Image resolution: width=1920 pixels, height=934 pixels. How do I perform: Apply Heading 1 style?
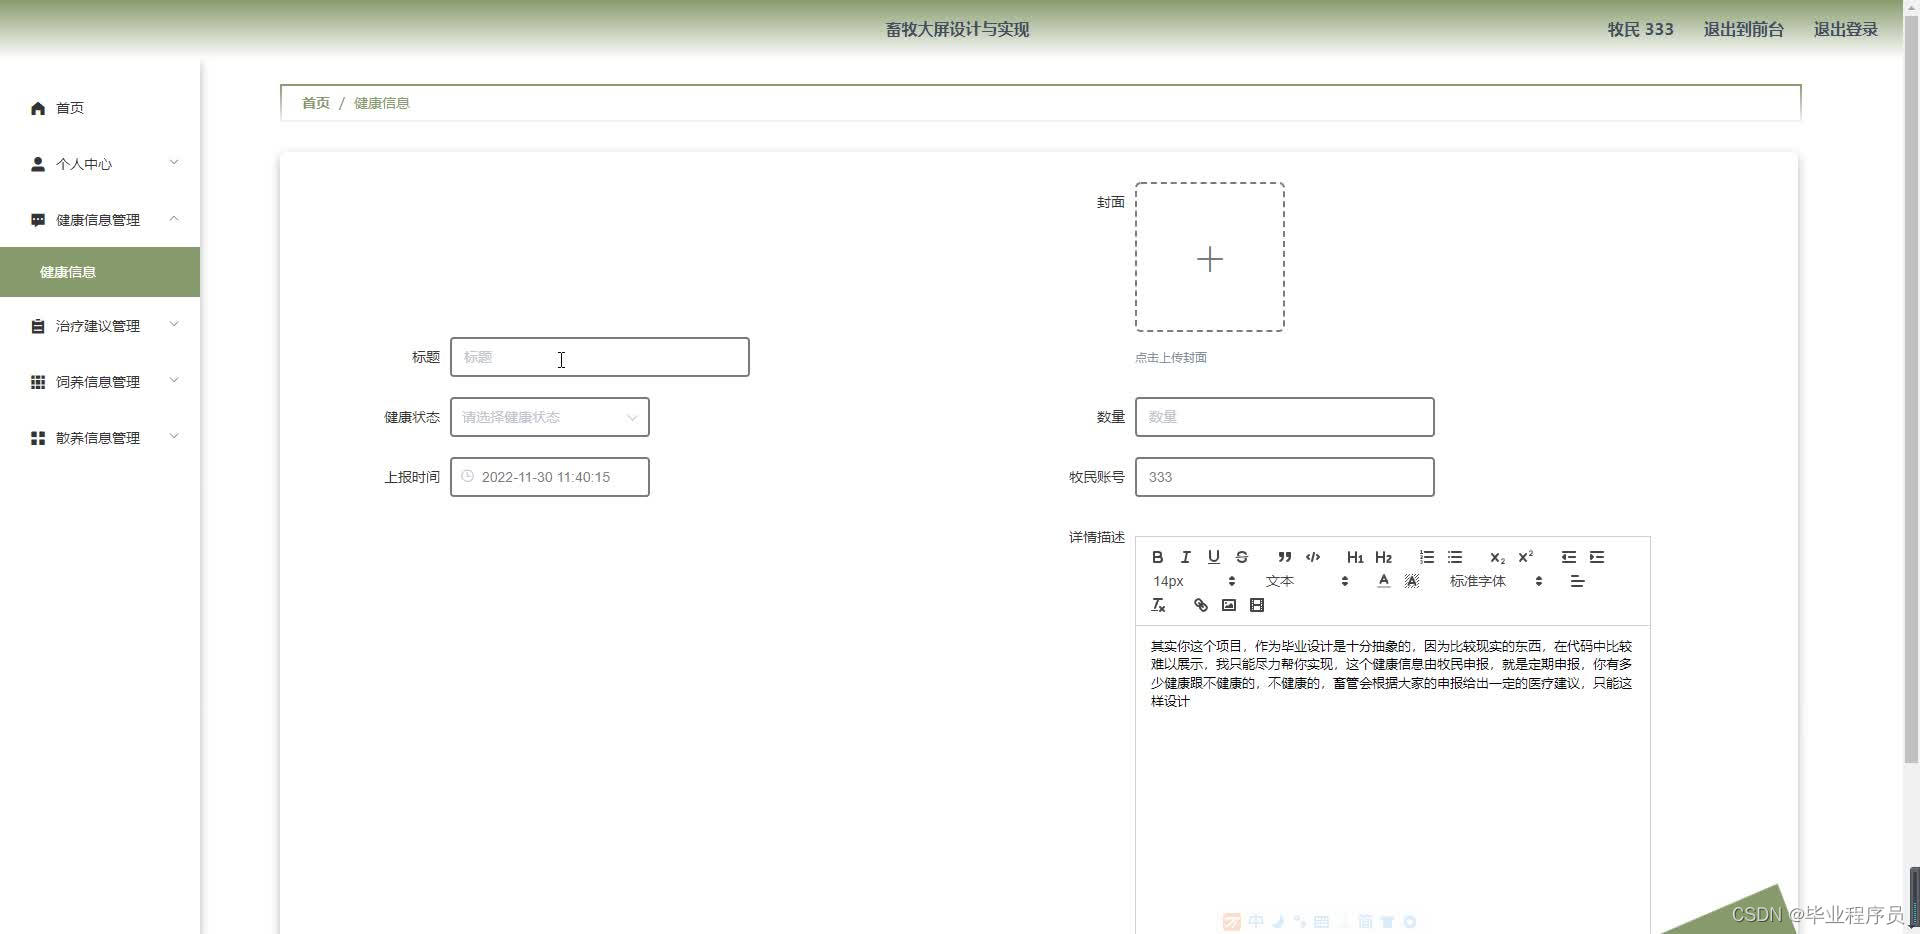pyautogui.click(x=1355, y=557)
